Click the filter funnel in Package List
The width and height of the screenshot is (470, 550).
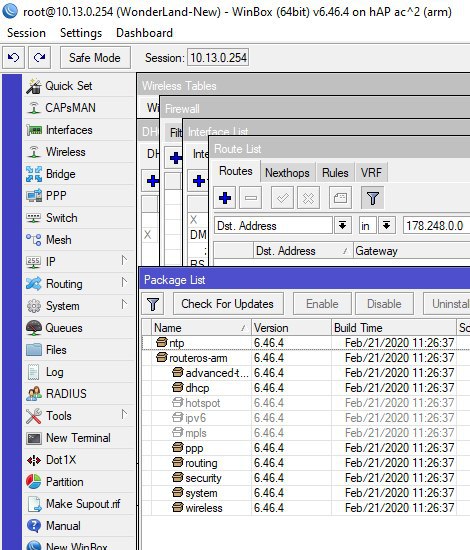coord(153,304)
